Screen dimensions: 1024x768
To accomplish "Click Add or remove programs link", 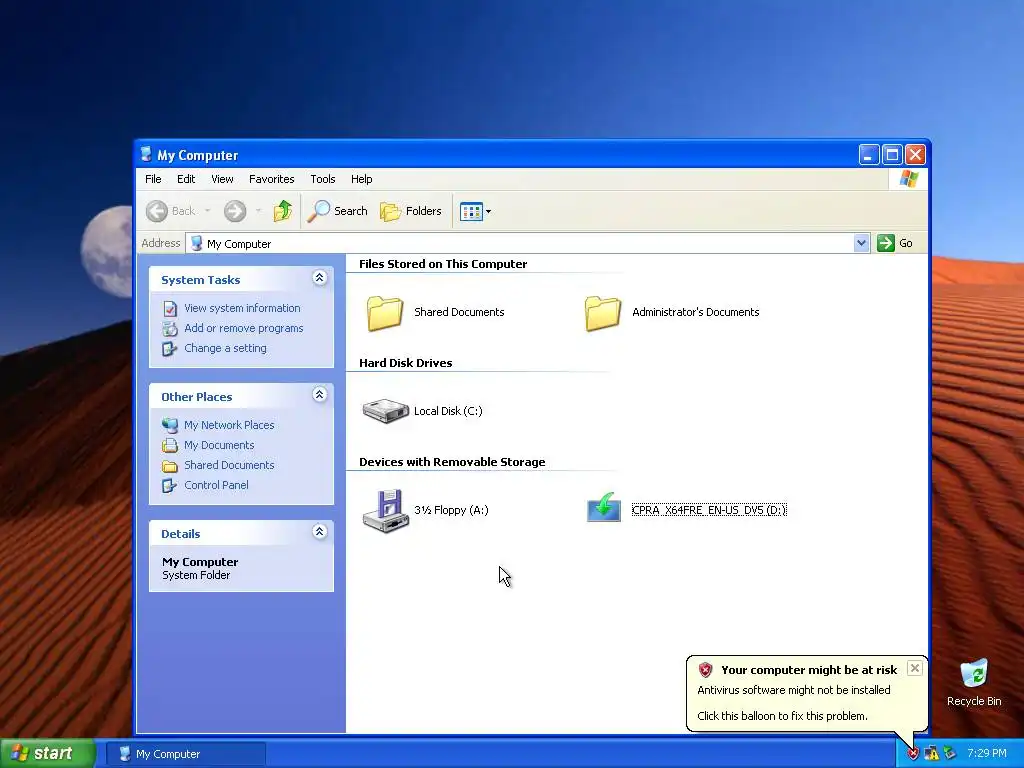I will point(244,328).
